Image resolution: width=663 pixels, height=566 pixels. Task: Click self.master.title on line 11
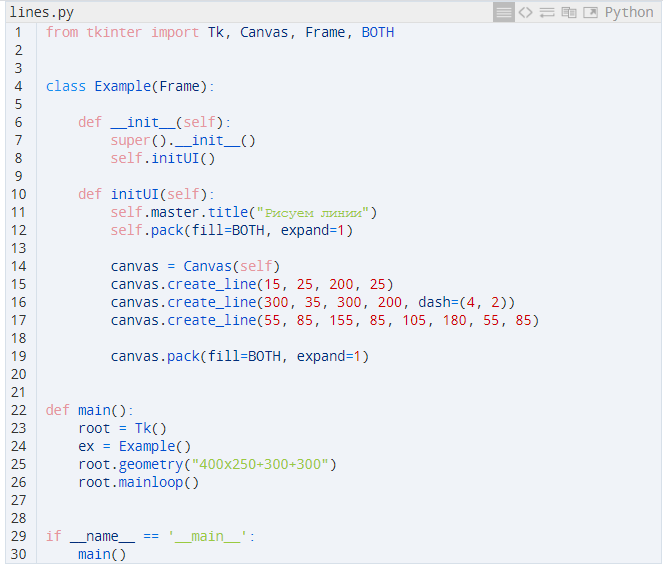click(x=179, y=213)
